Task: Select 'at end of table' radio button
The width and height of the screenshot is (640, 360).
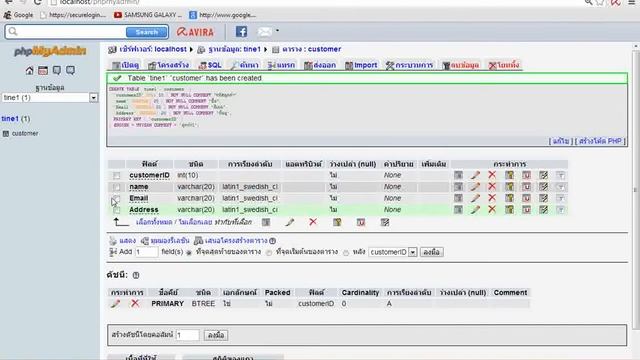Action: point(189,253)
